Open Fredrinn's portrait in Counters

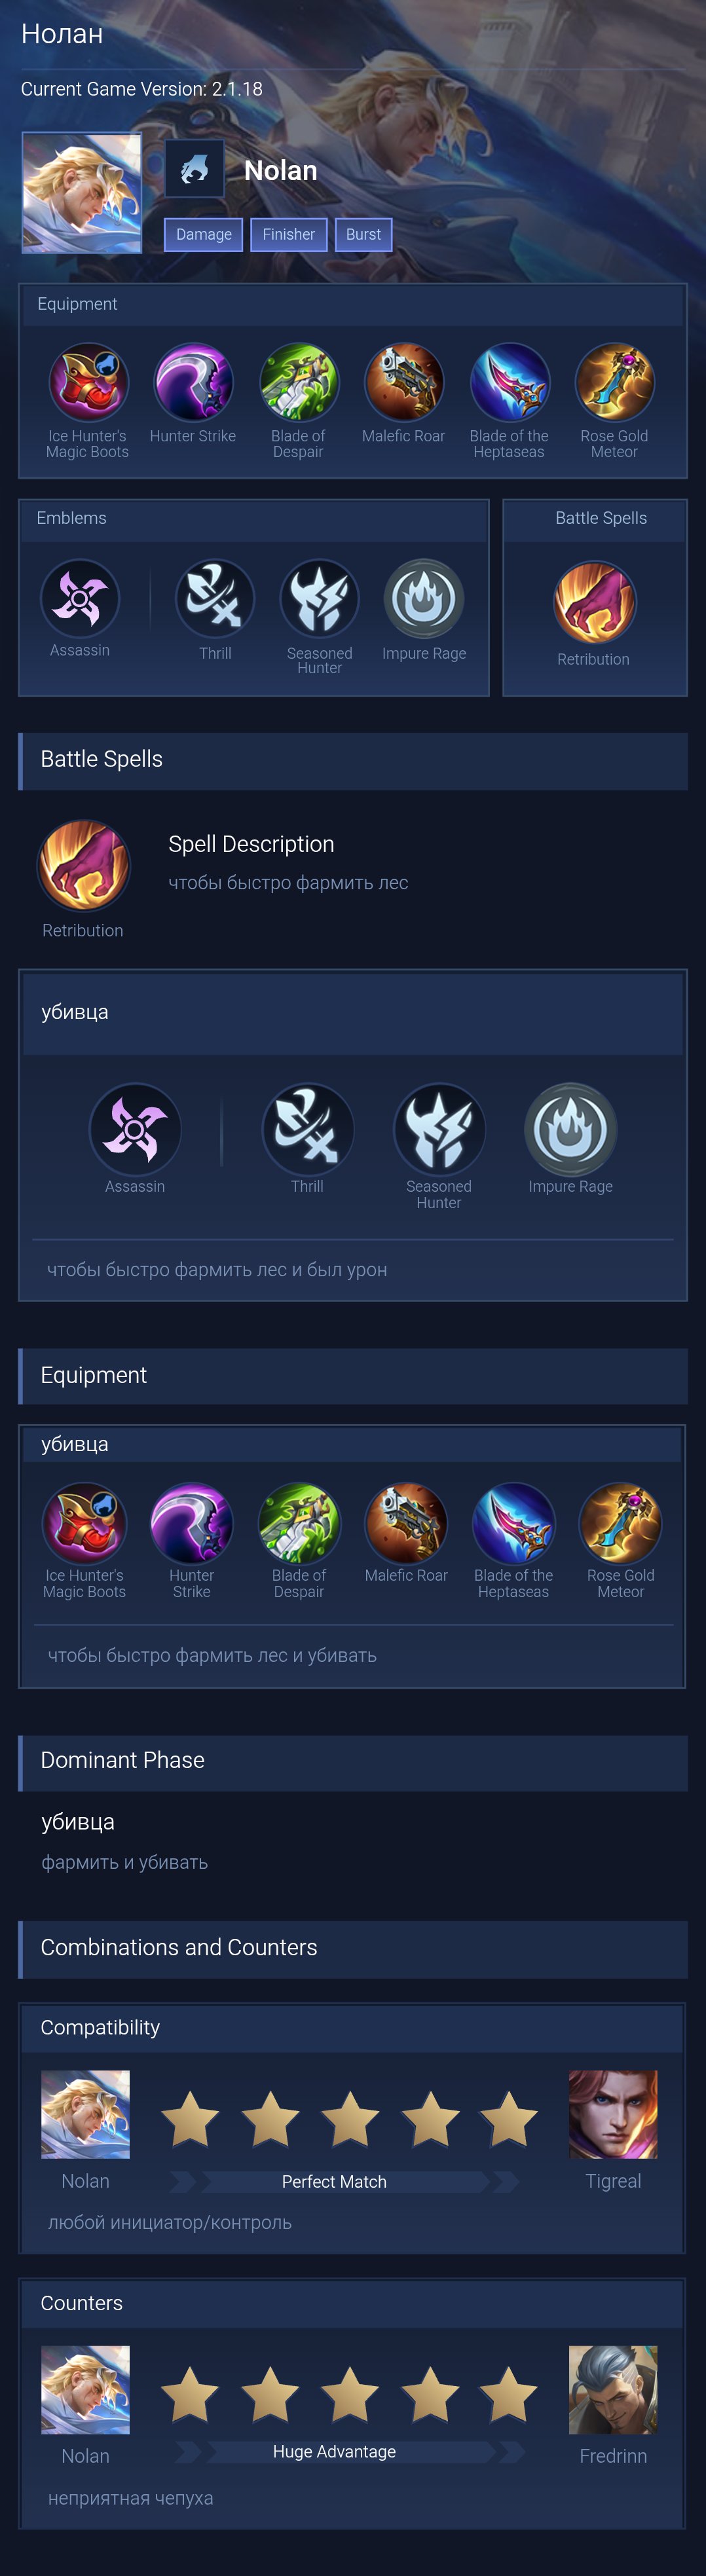pos(613,2389)
